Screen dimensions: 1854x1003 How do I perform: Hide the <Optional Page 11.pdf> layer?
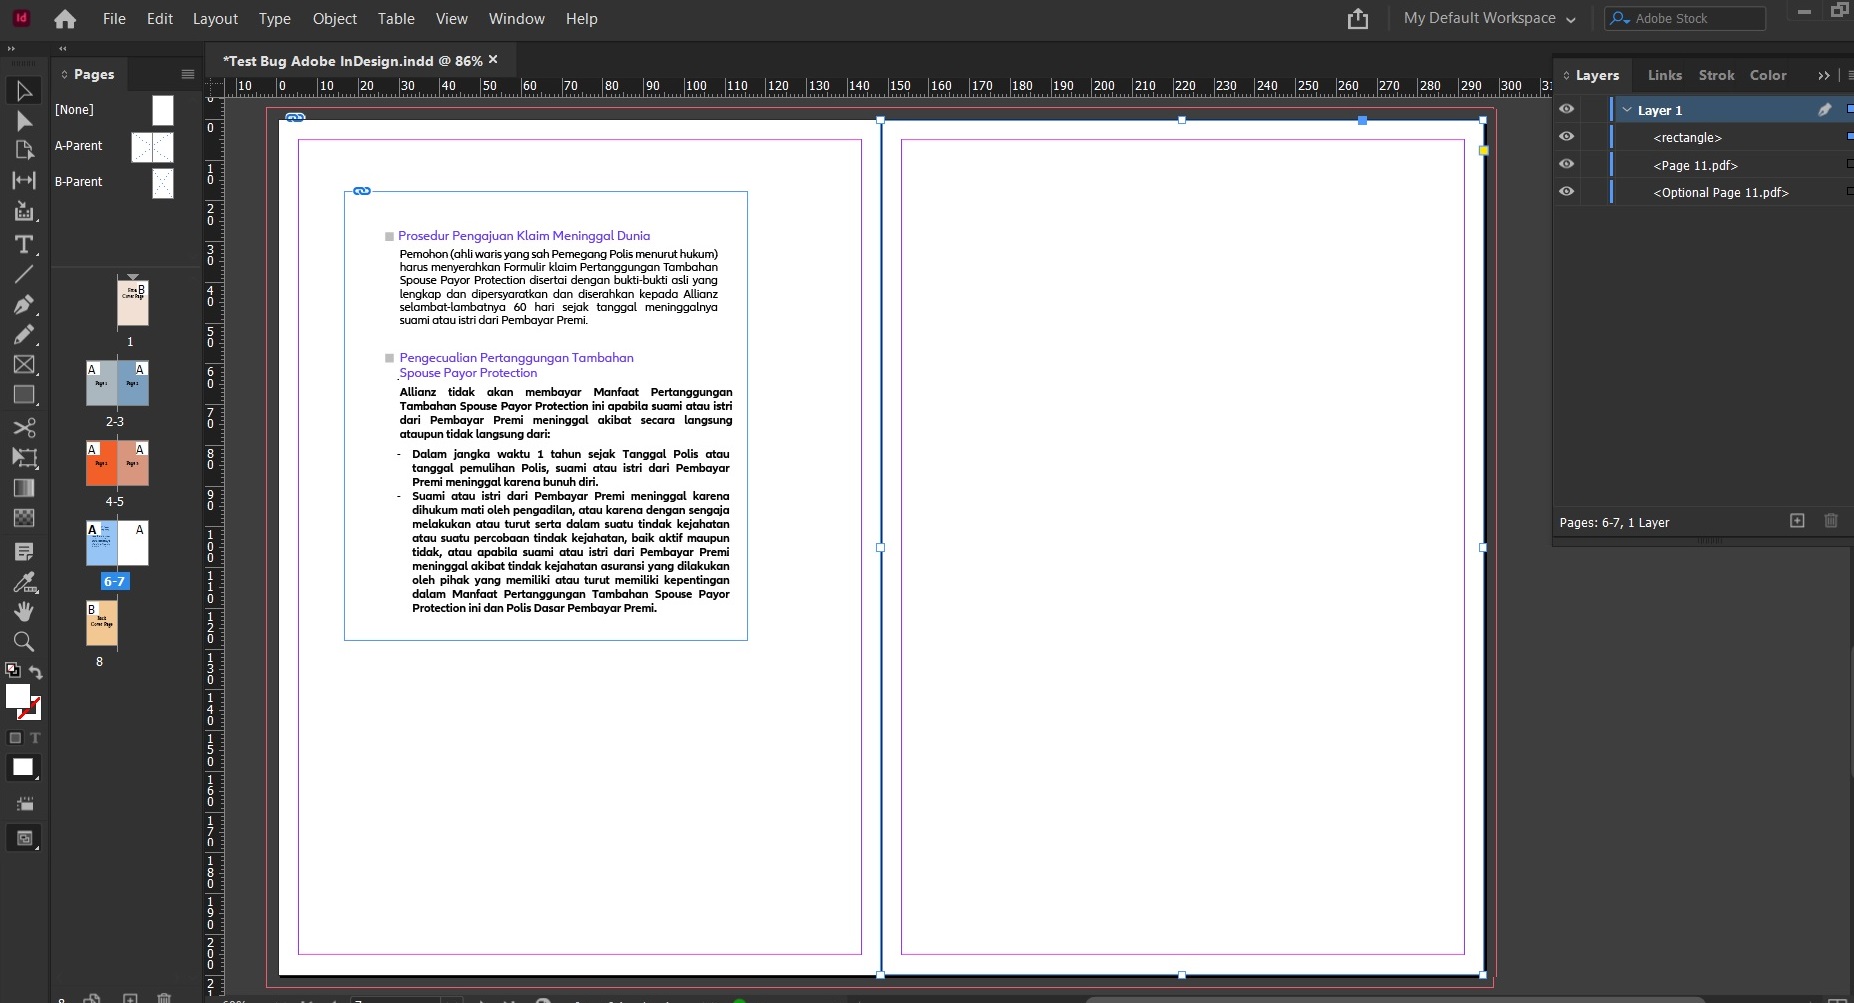point(1567,191)
